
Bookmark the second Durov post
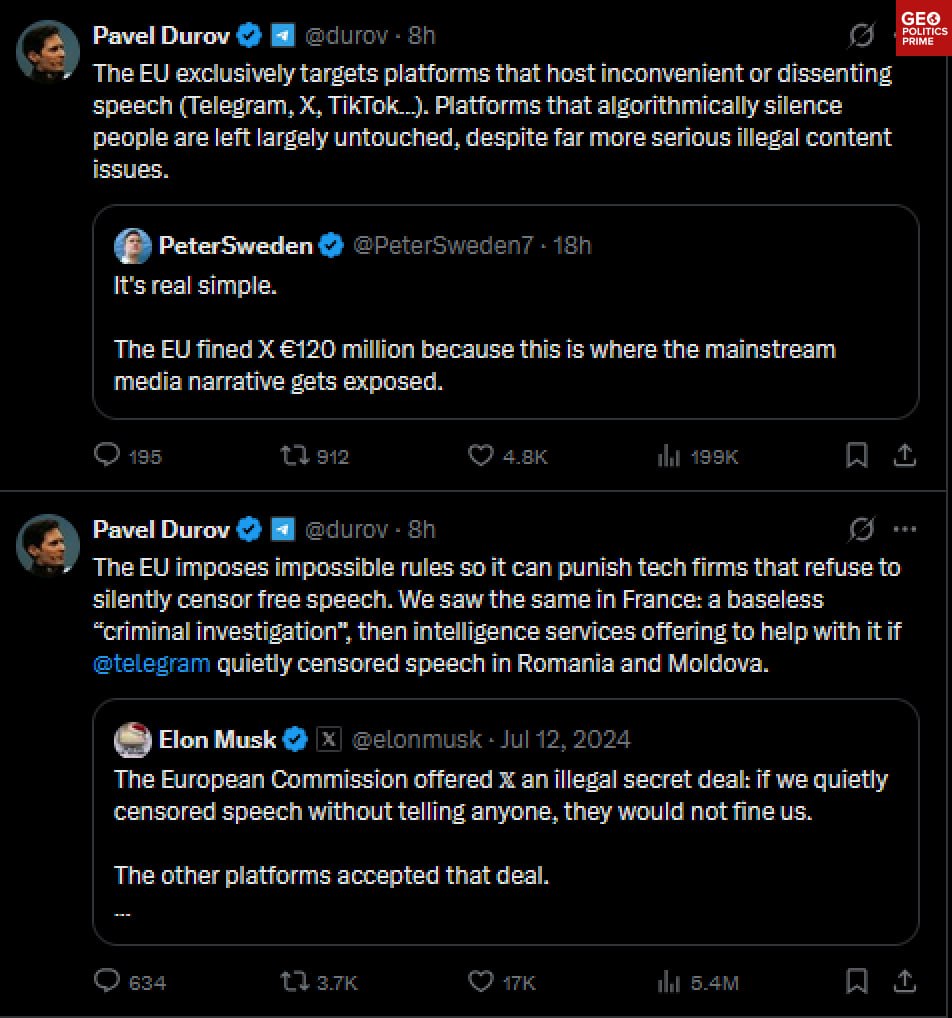tap(857, 981)
